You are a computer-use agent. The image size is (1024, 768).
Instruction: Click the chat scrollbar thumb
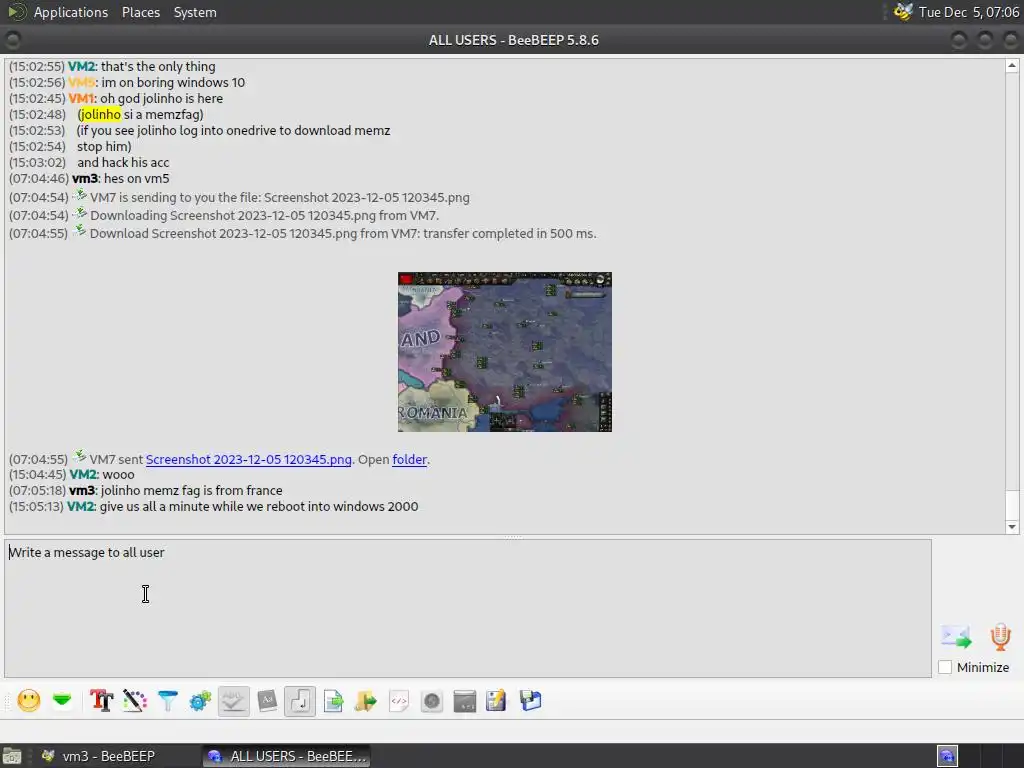point(1012,504)
